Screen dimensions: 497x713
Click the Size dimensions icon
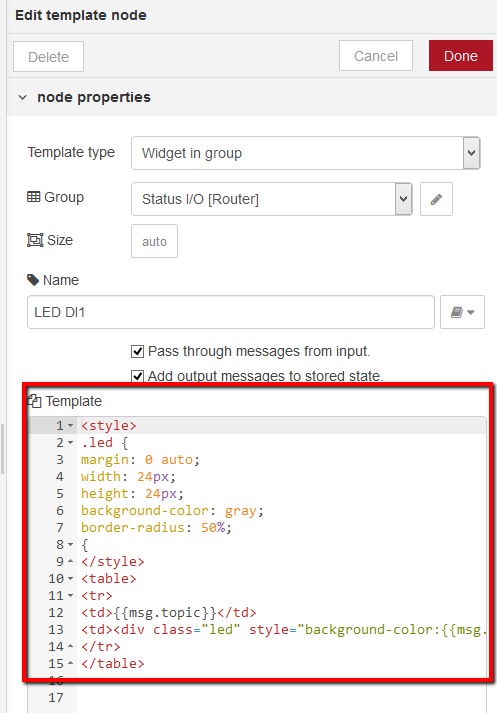point(35,240)
